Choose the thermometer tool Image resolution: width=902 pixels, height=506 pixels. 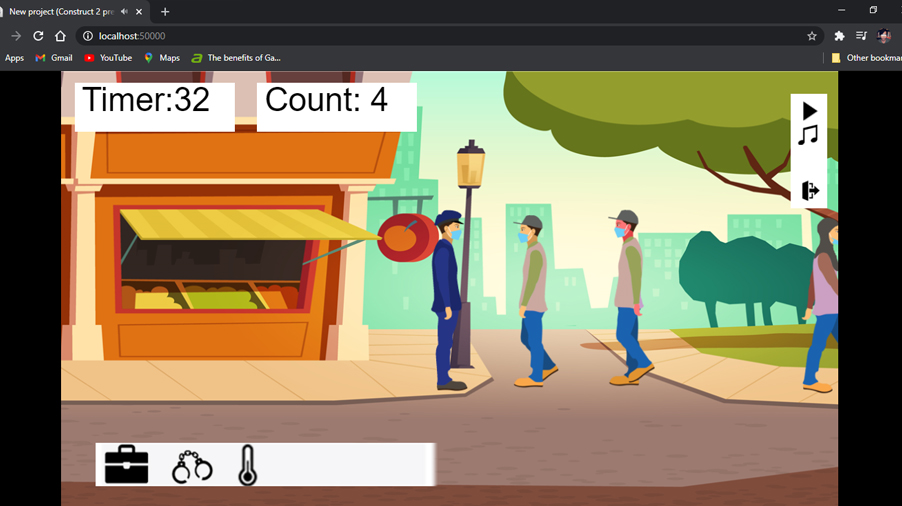247,466
